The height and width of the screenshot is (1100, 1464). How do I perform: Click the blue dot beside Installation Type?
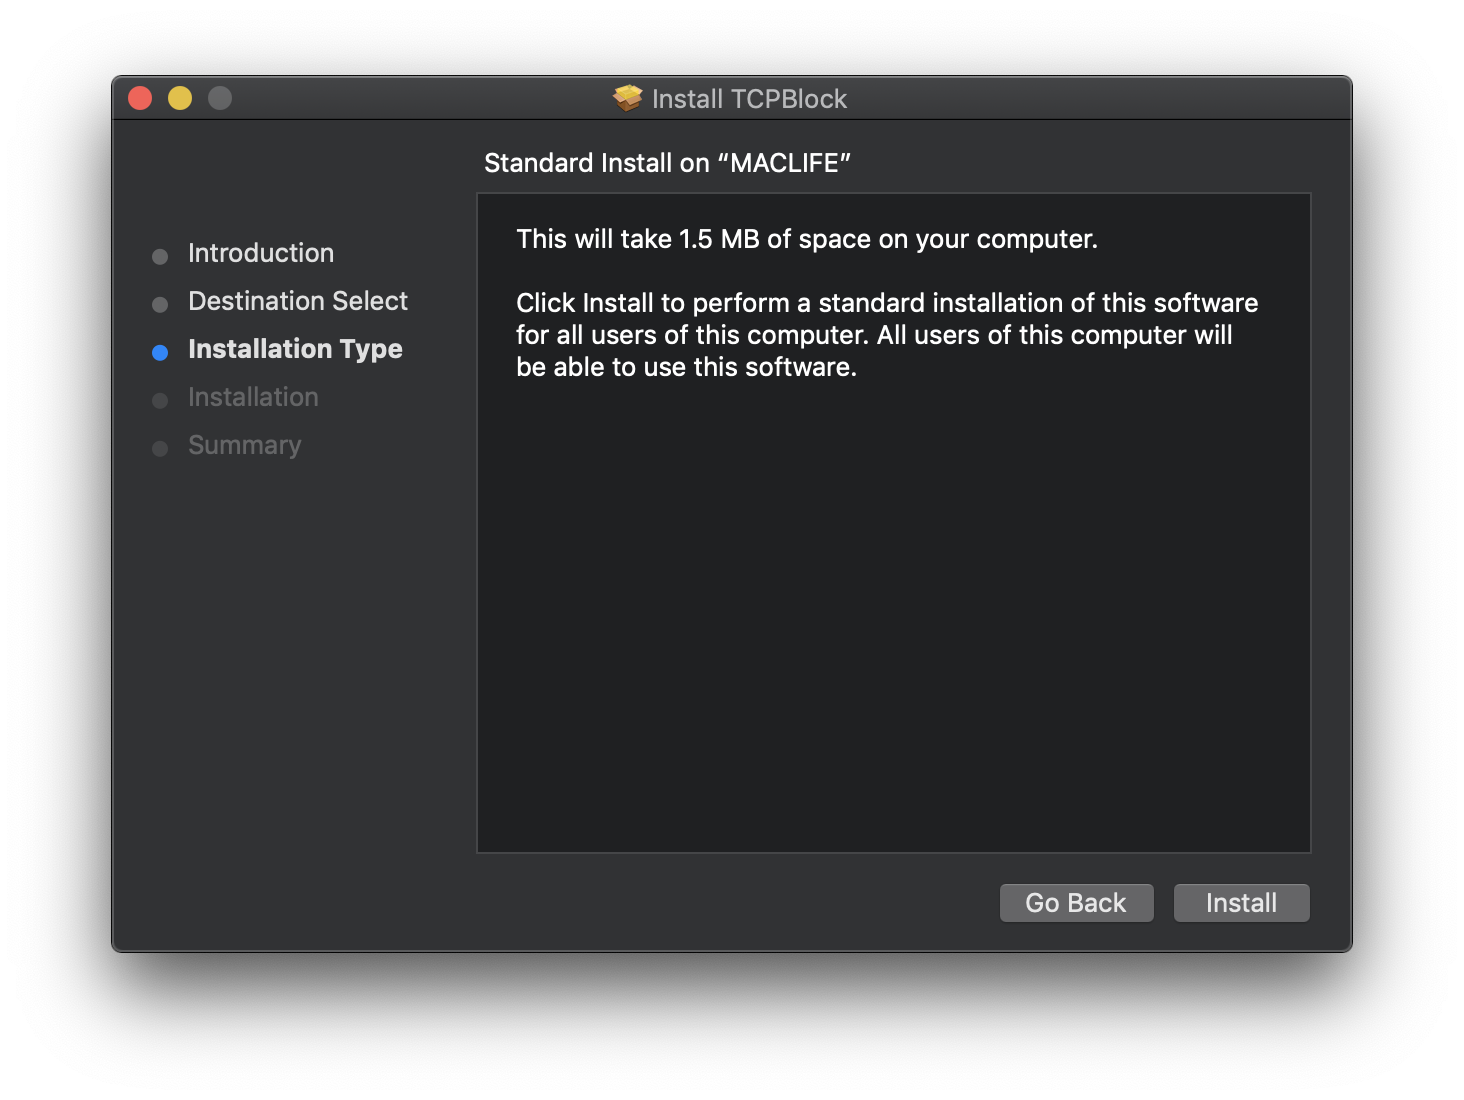[160, 352]
